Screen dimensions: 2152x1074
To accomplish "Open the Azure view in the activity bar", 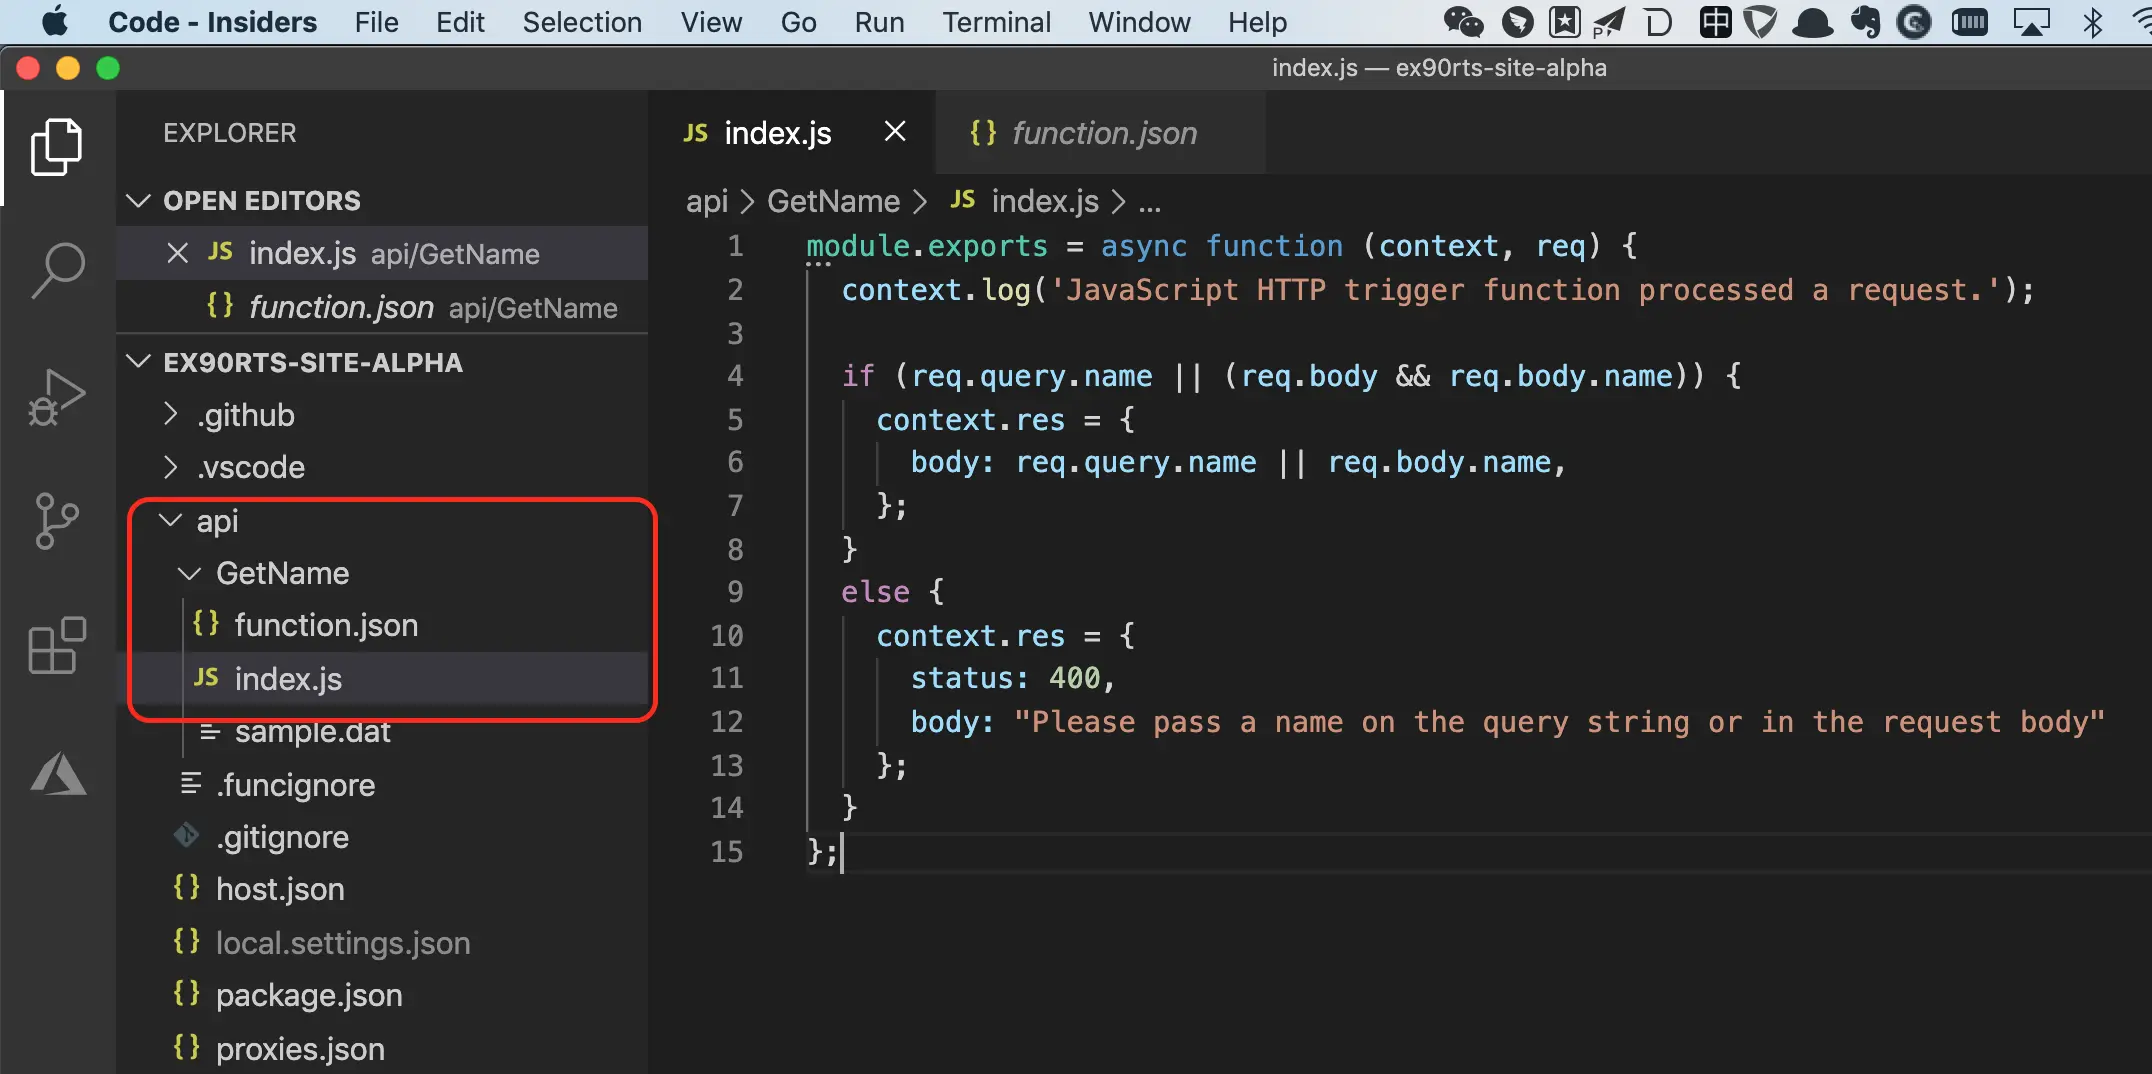I will [58, 773].
